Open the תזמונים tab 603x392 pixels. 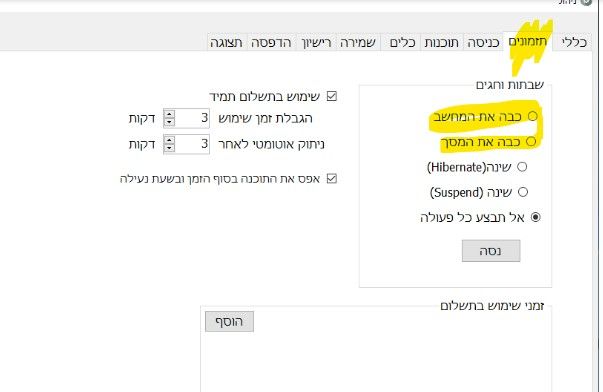(x=528, y=42)
